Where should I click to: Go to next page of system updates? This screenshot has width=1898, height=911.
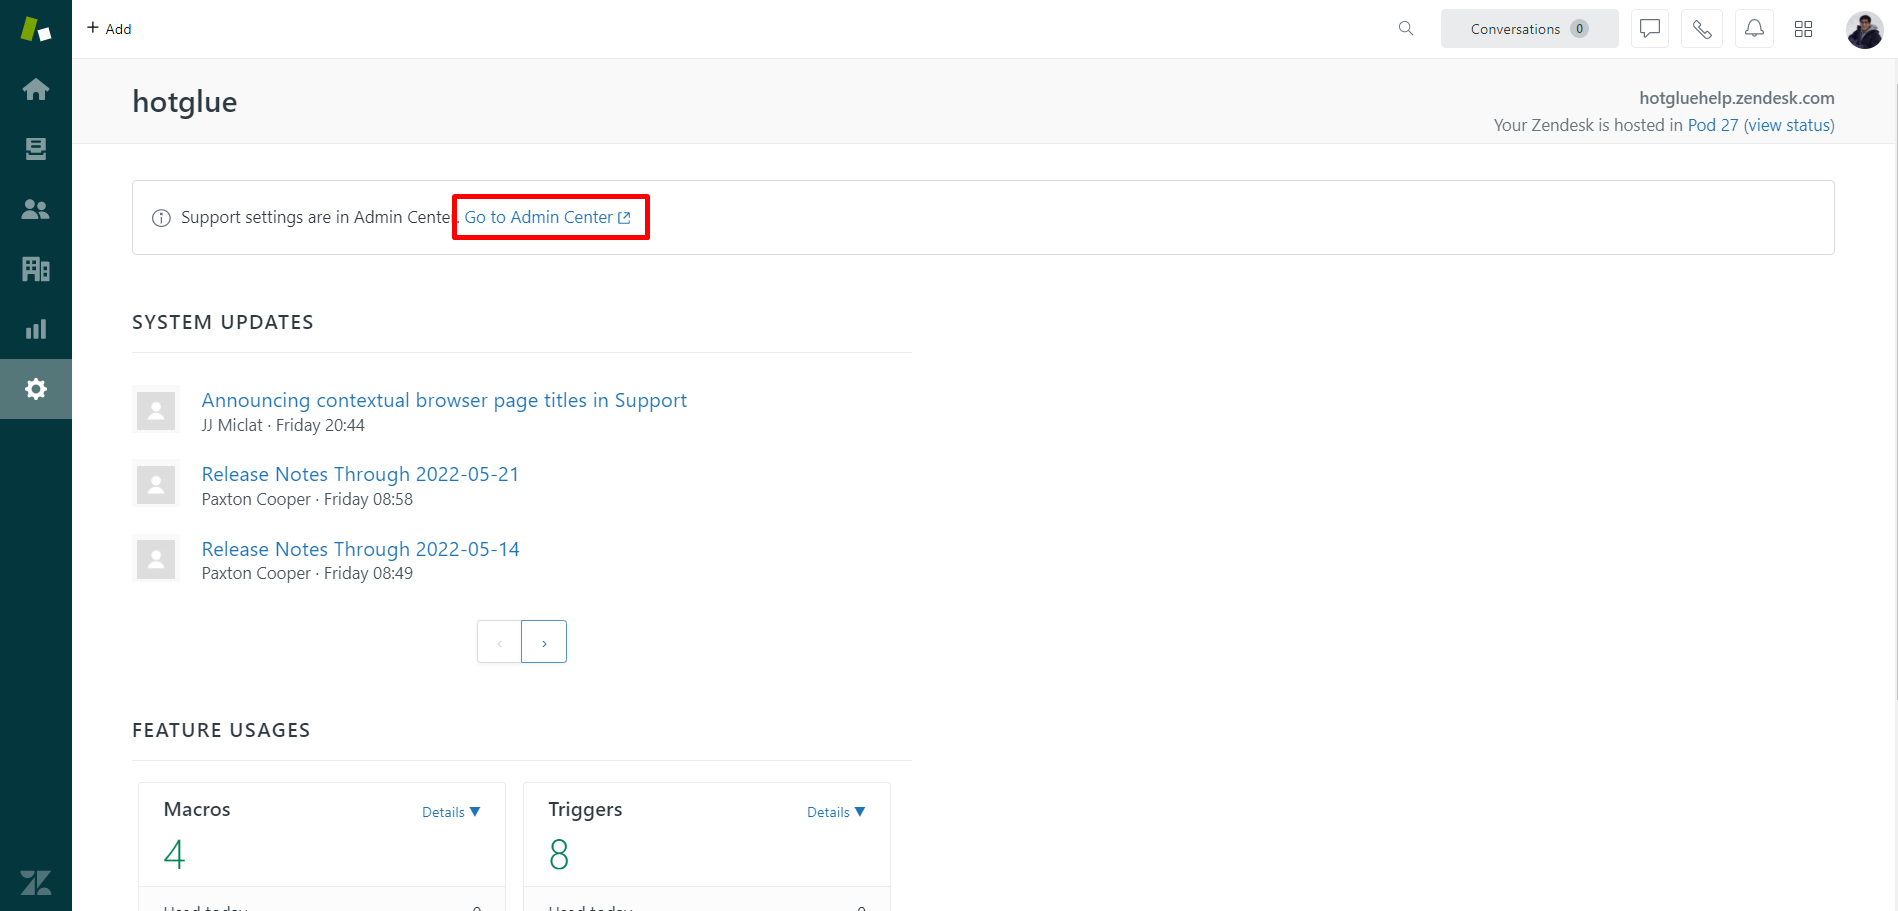[x=544, y=642]
